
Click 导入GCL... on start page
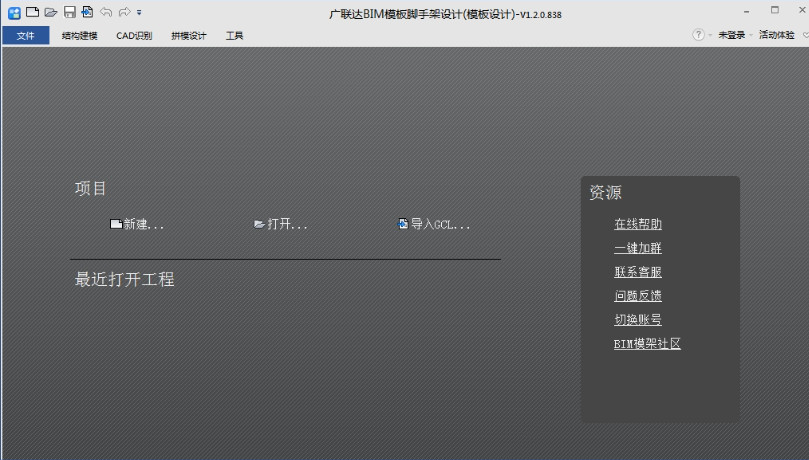433,224
